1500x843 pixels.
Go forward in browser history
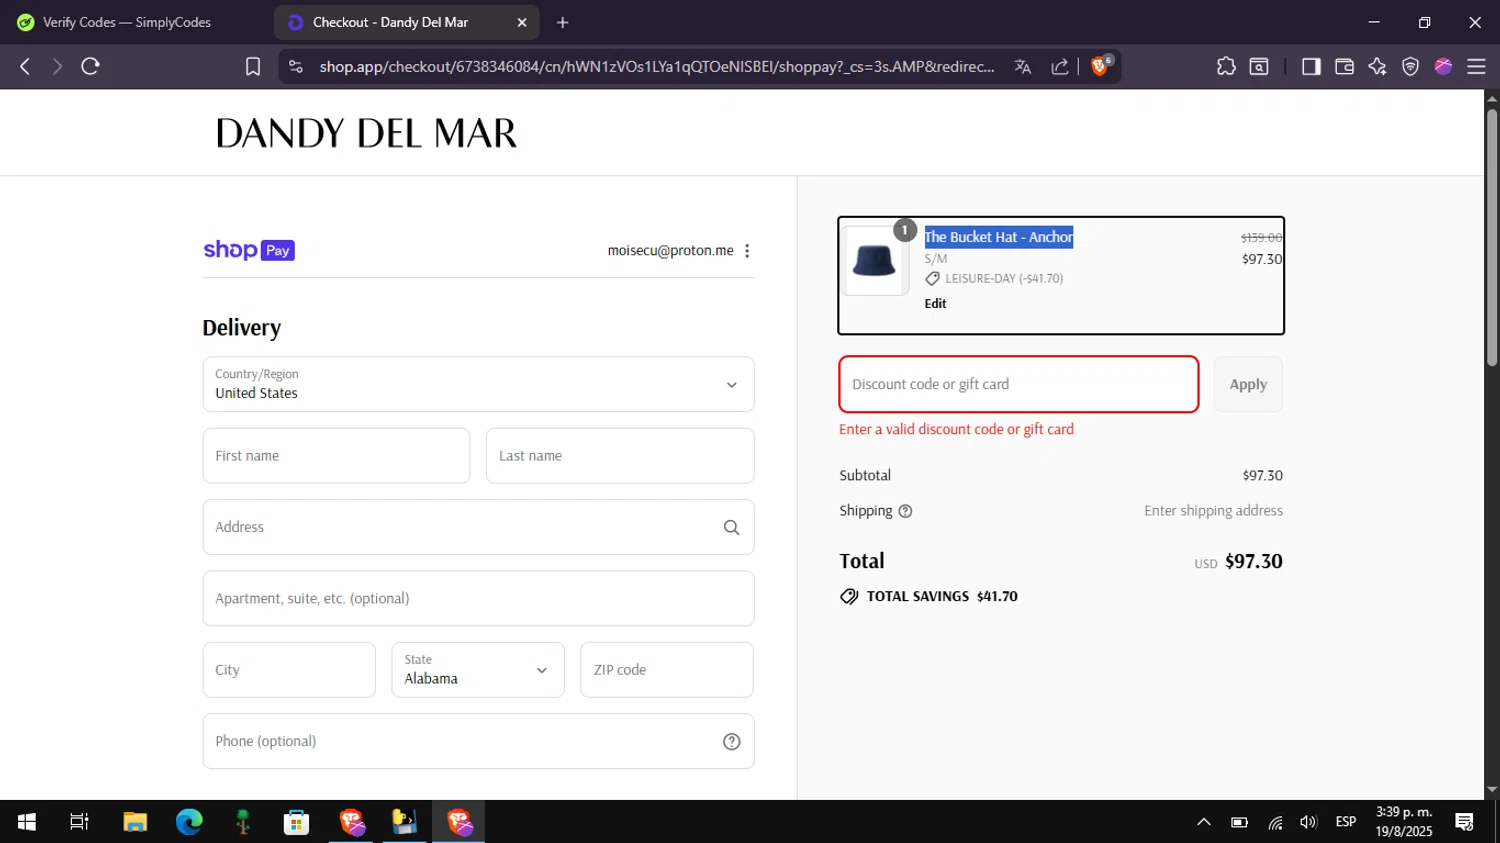(57, 66)
